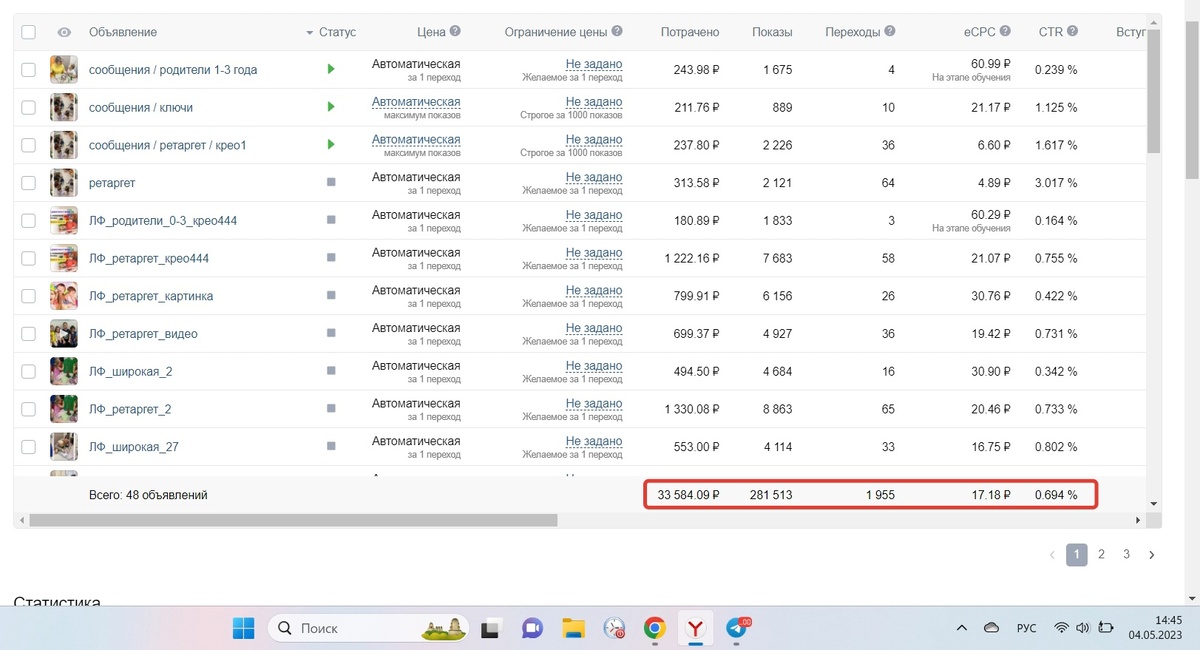
Task: Click the horizontal scrollbar under the table
Action: point(293,520)
